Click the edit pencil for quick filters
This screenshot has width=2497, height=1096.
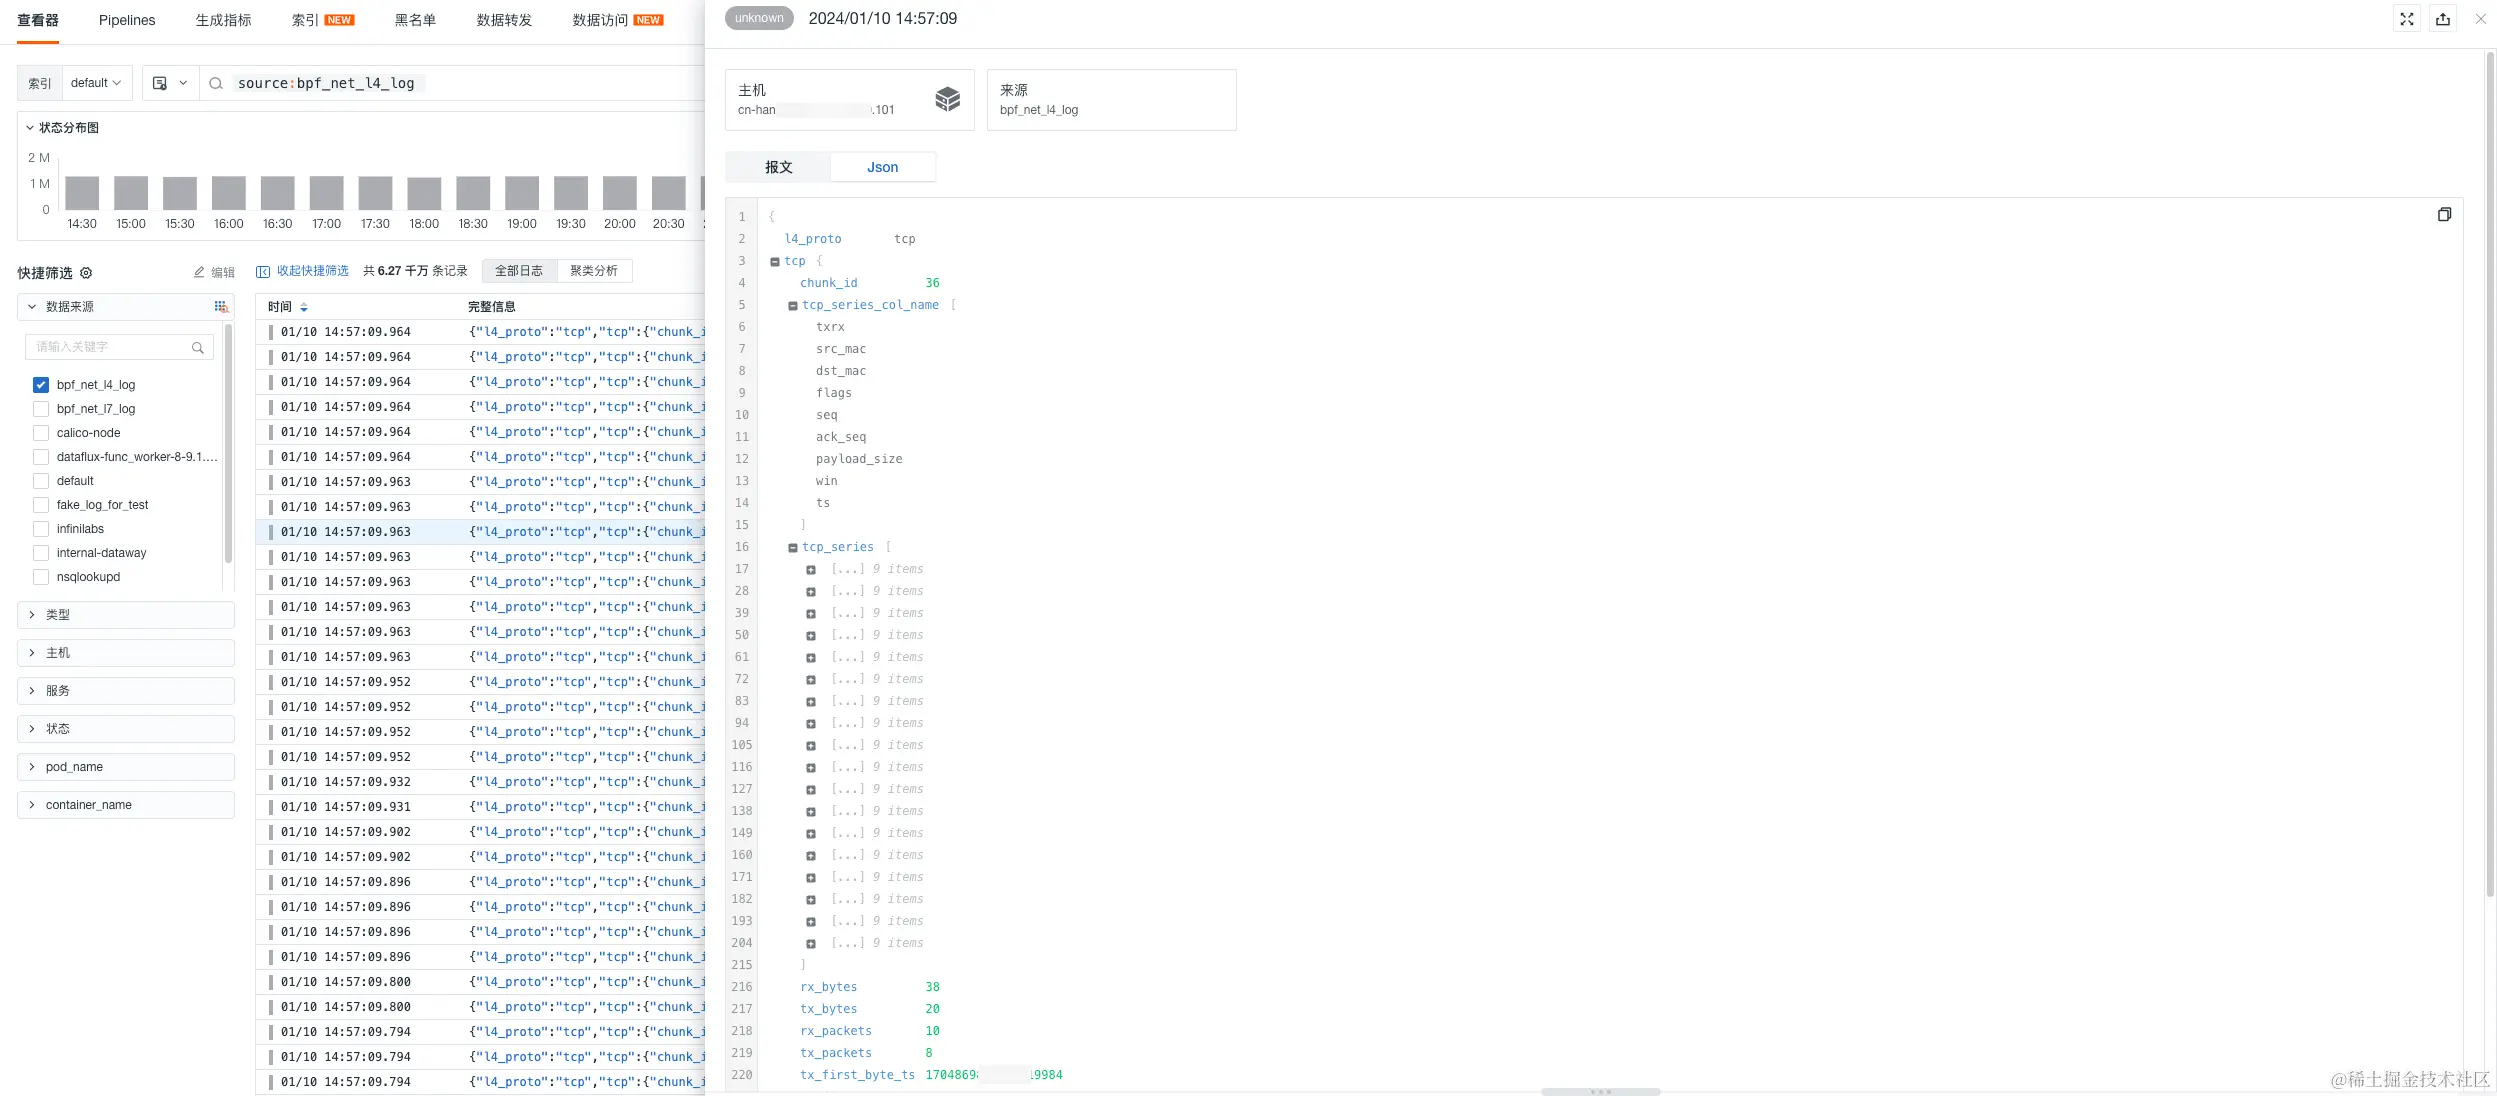pyautogui.click(x=200, y=273)
